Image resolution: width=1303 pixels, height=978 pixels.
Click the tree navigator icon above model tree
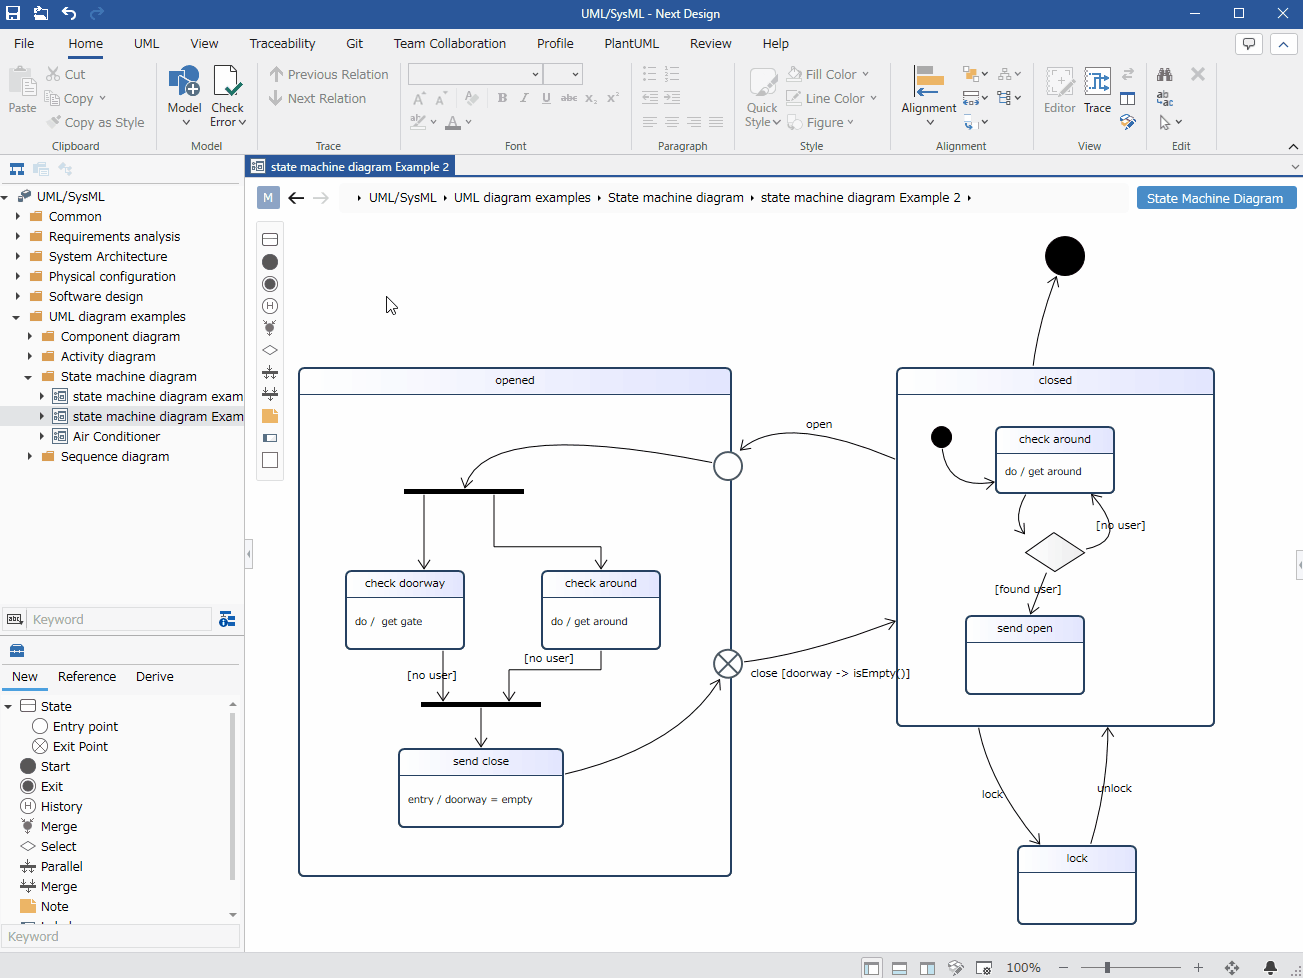[17, 169]
